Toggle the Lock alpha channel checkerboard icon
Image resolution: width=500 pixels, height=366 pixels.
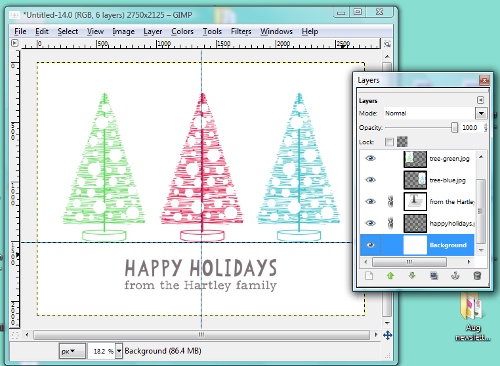[402, 142]
